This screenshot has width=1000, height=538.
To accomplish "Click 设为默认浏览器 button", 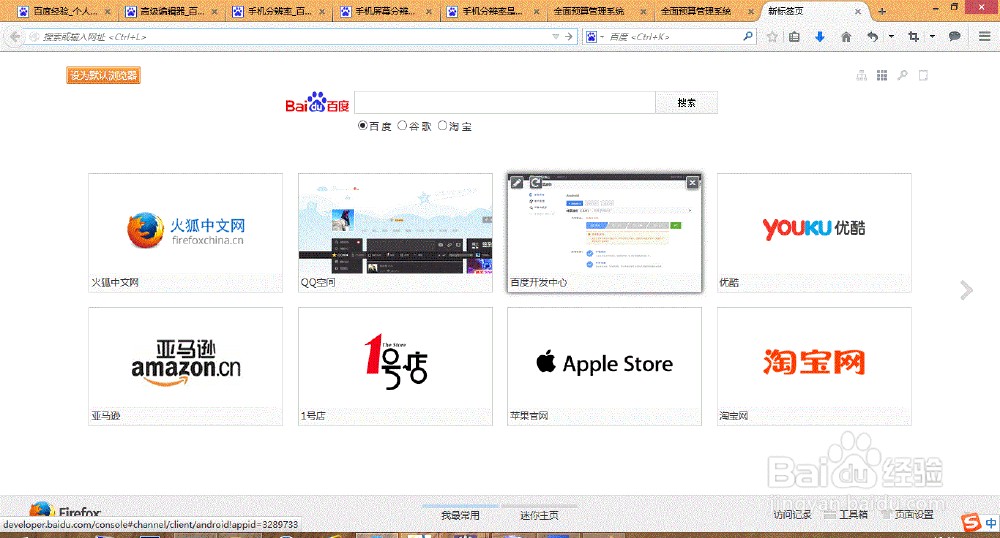I will 103,75.
